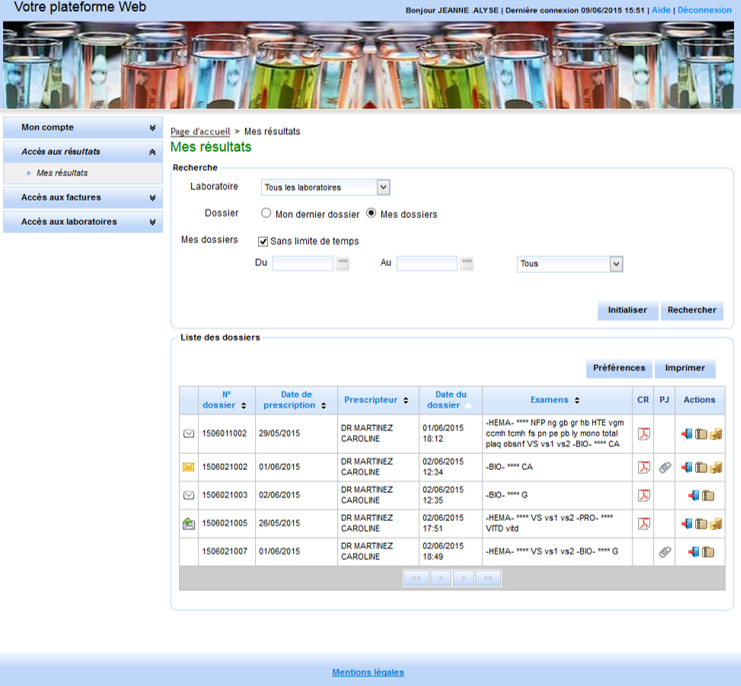Click the 'Mentions légales' footer link
741x686 pixels.
pyautogui.click(x=368, y=672)
